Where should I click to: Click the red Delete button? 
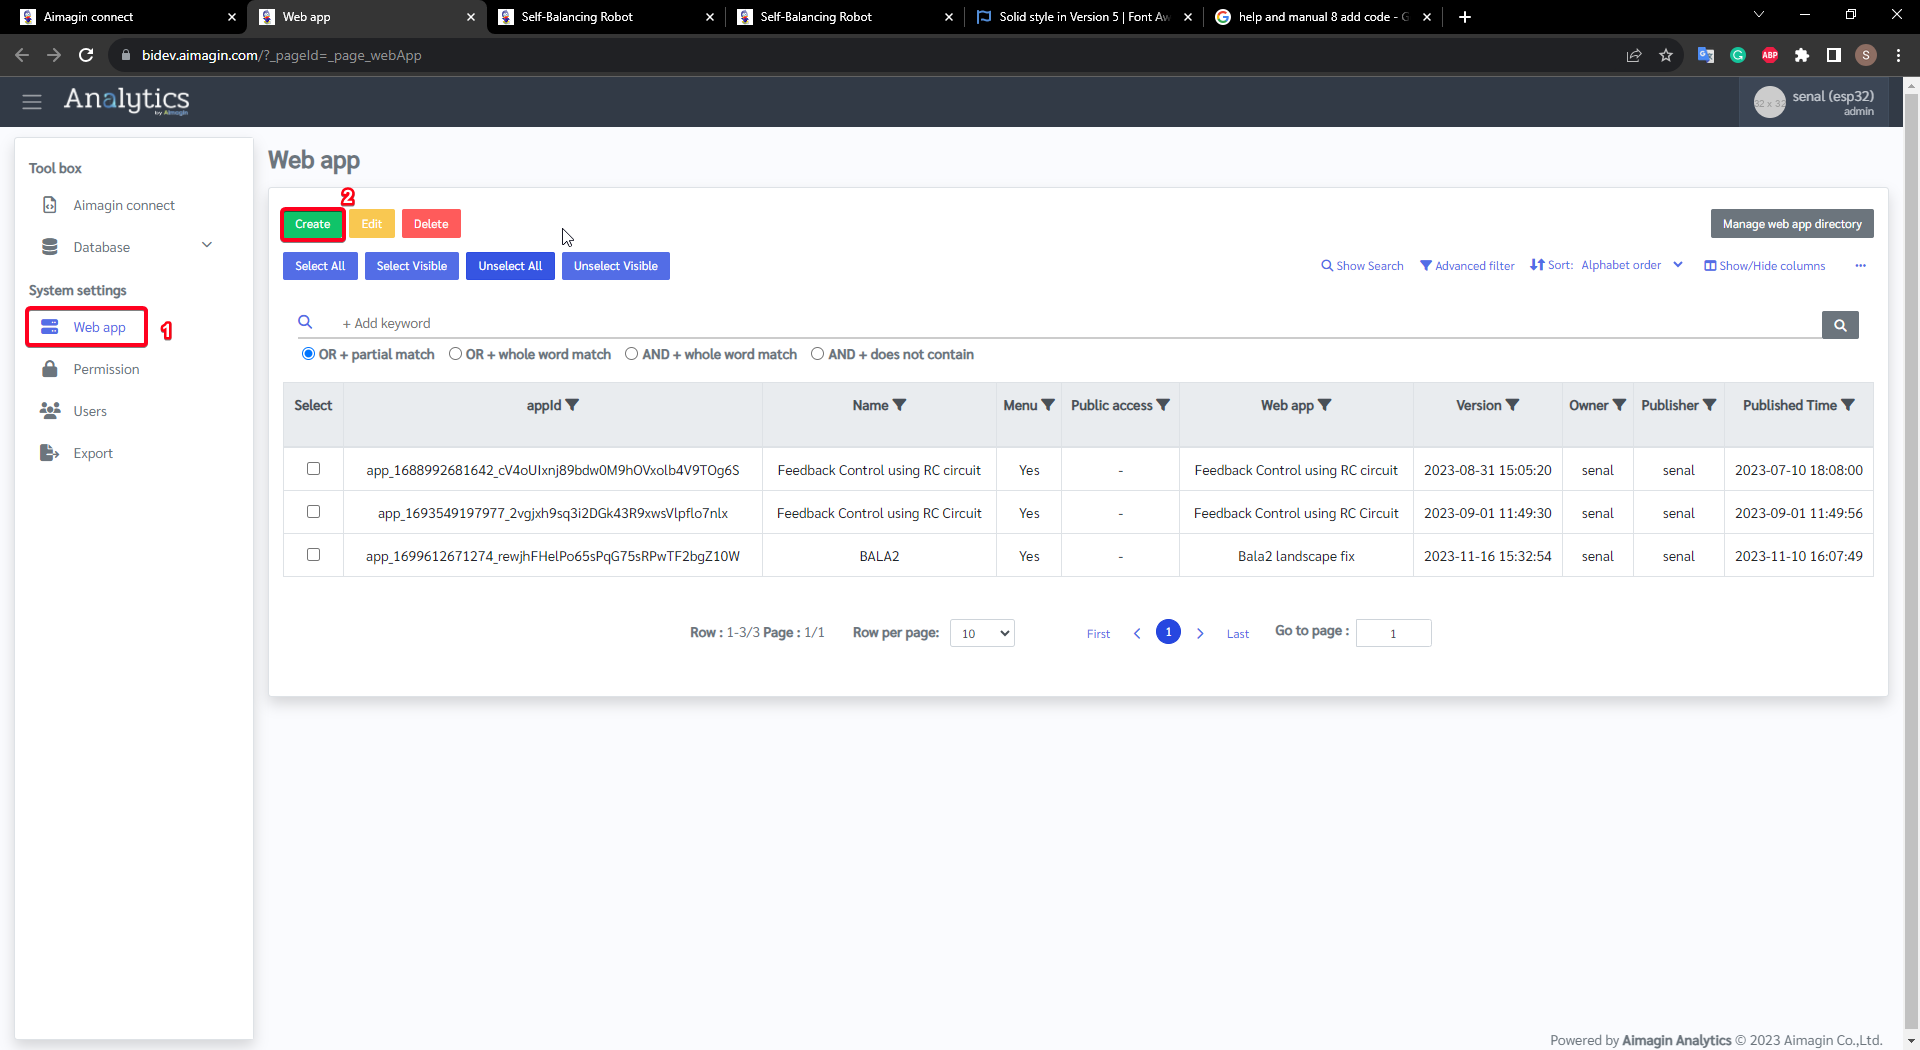coord(431,224)
